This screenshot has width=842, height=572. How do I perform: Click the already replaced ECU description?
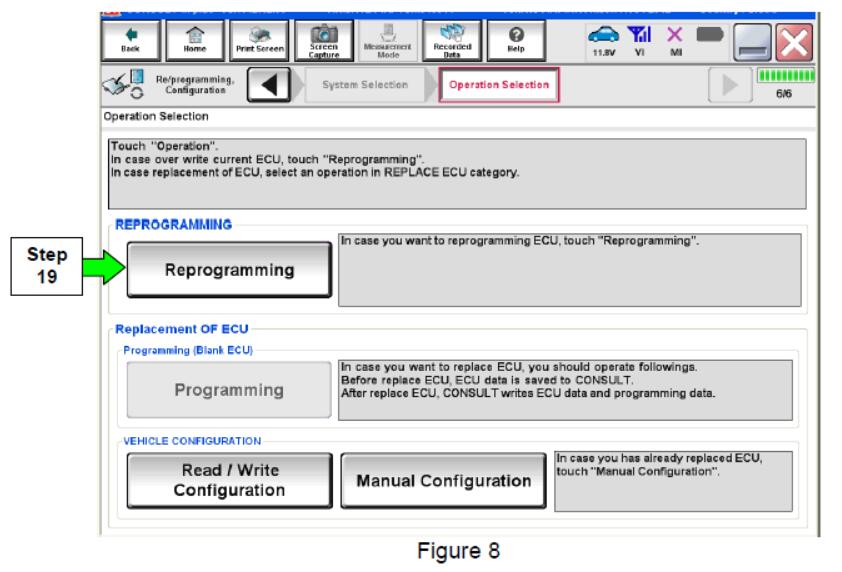[x=673, y=481]
